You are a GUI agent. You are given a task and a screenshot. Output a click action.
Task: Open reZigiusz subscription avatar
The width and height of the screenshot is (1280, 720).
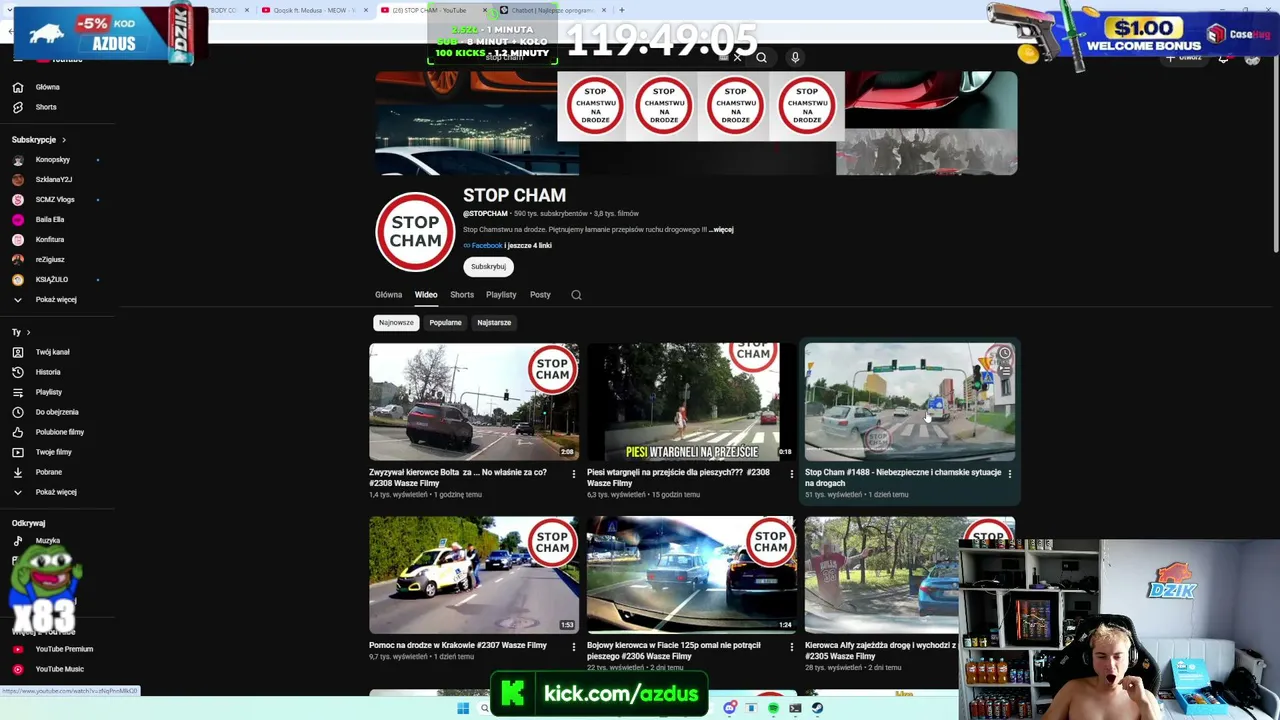(18, 260)
